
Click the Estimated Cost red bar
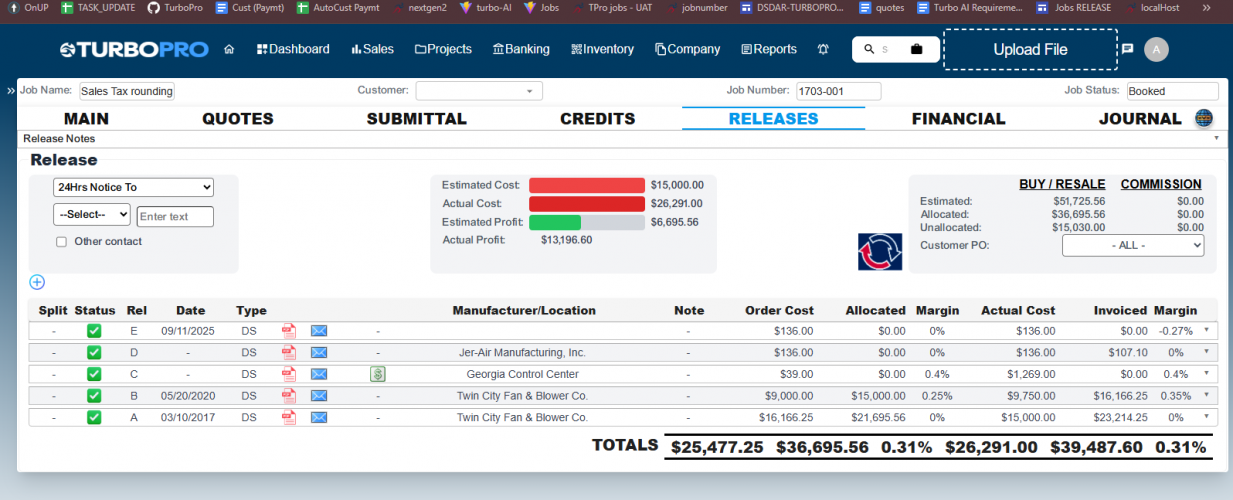[587, 185]
